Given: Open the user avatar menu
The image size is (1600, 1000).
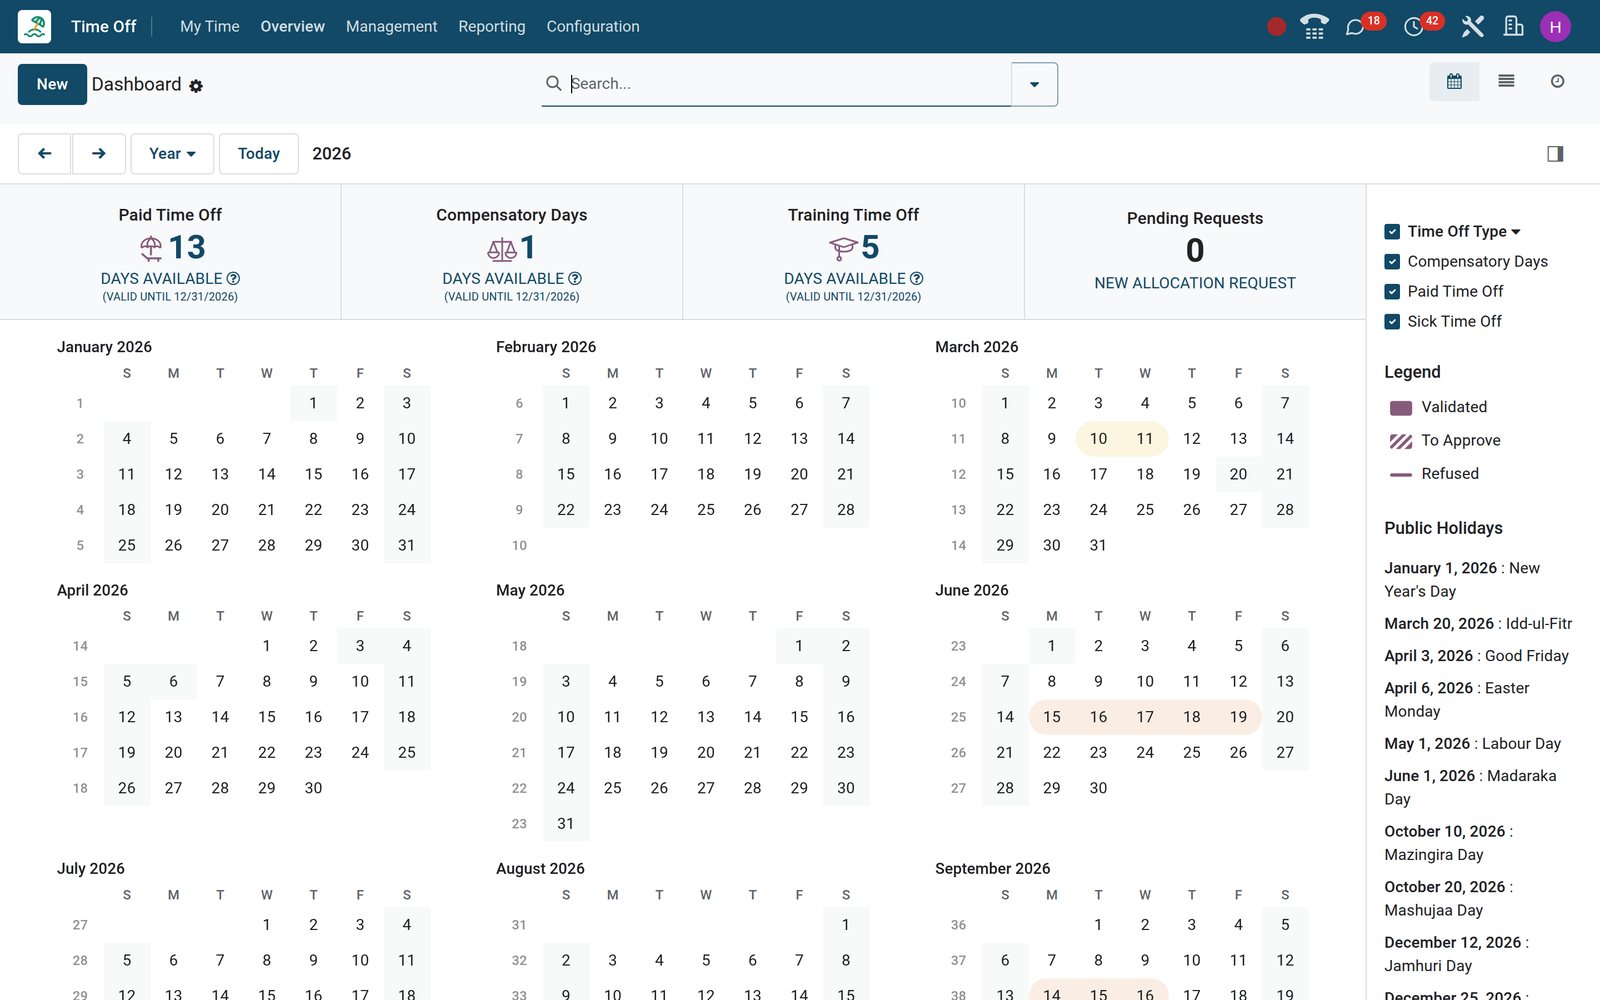Looking at the screenshot, I should [1555, 27].
